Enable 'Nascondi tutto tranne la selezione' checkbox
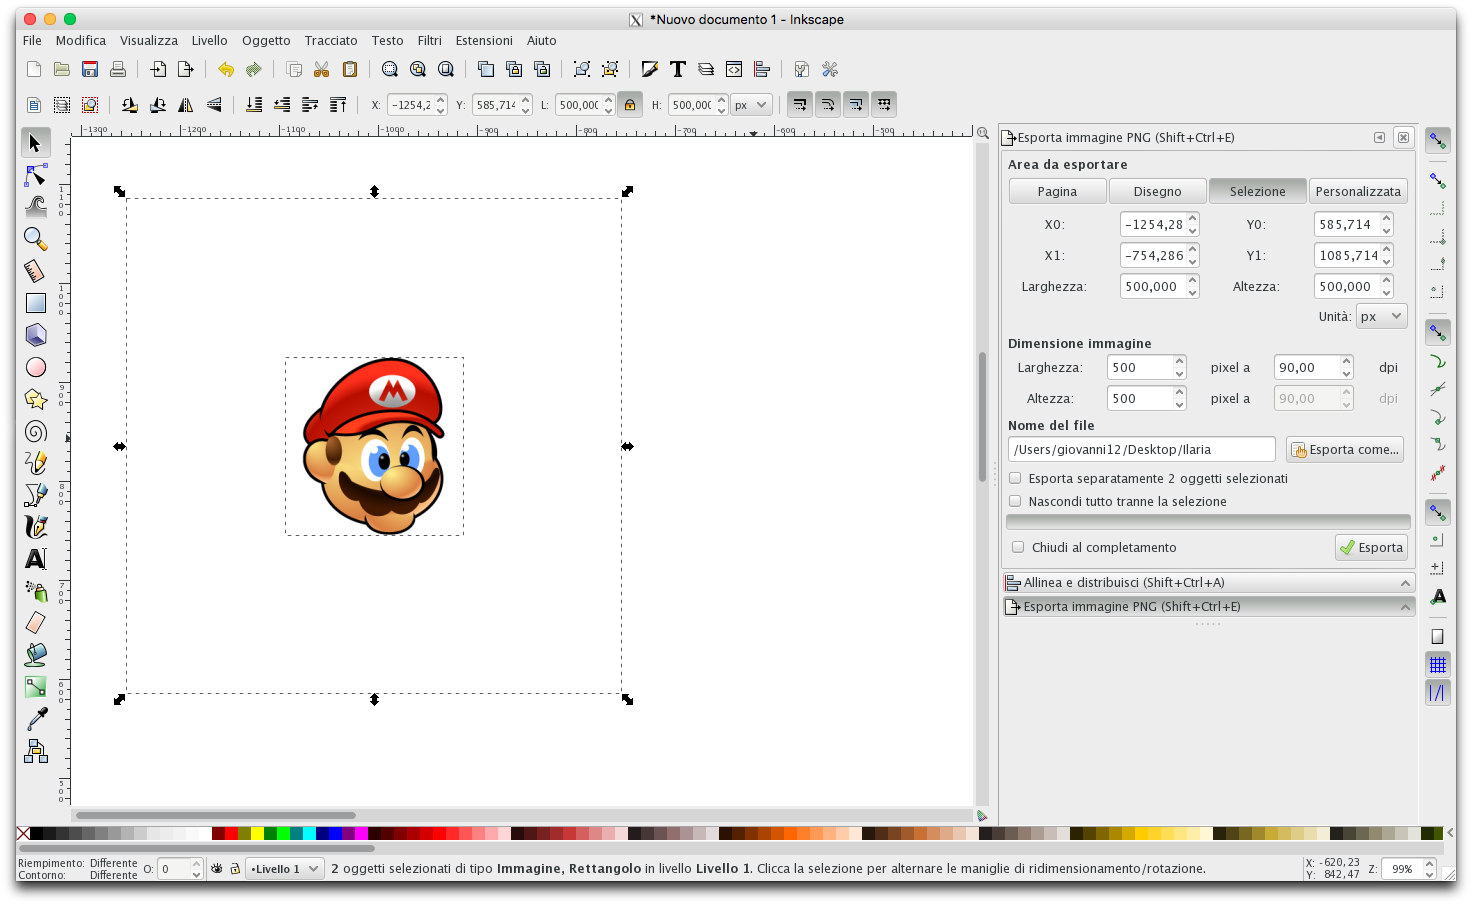Viewport: 1472px width, 905px height. point(1015,501)
